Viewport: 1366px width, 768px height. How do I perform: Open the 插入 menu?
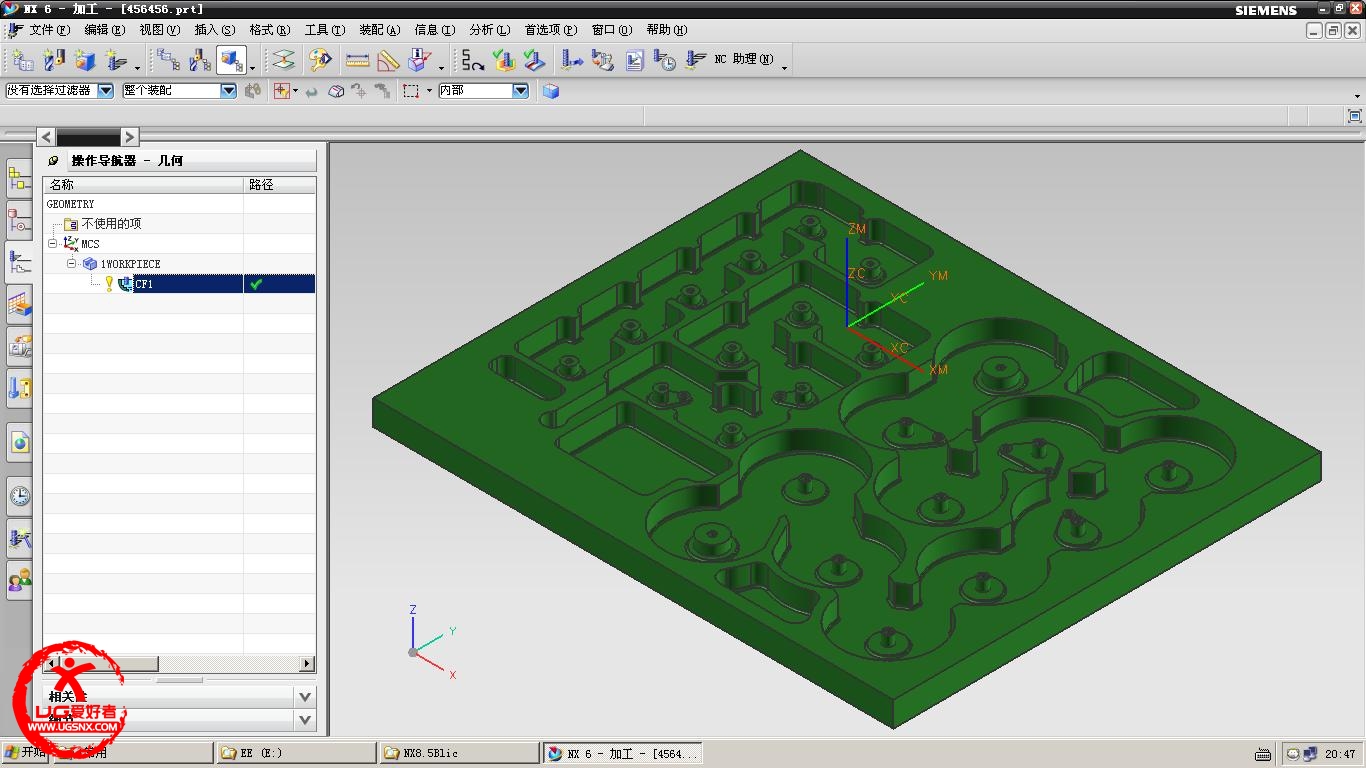pyautogui.click(x=214, y=30)
